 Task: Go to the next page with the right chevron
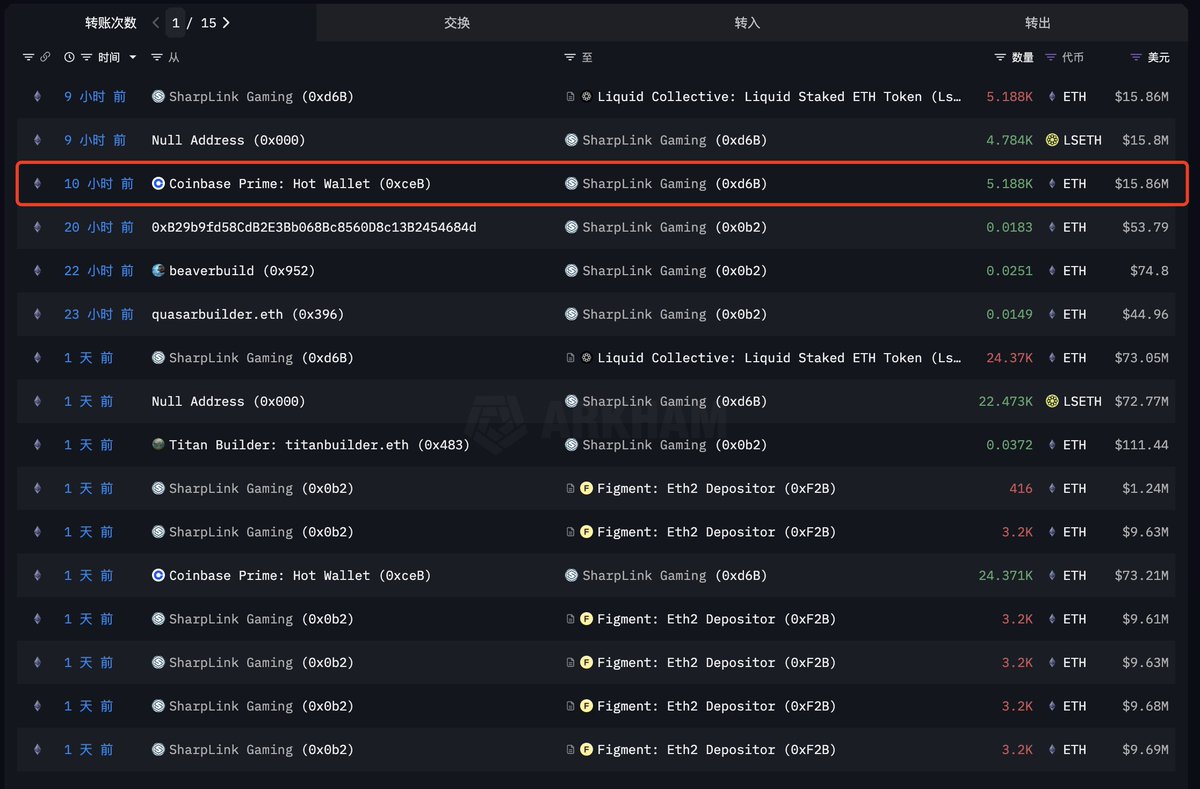tap(226, 22)
